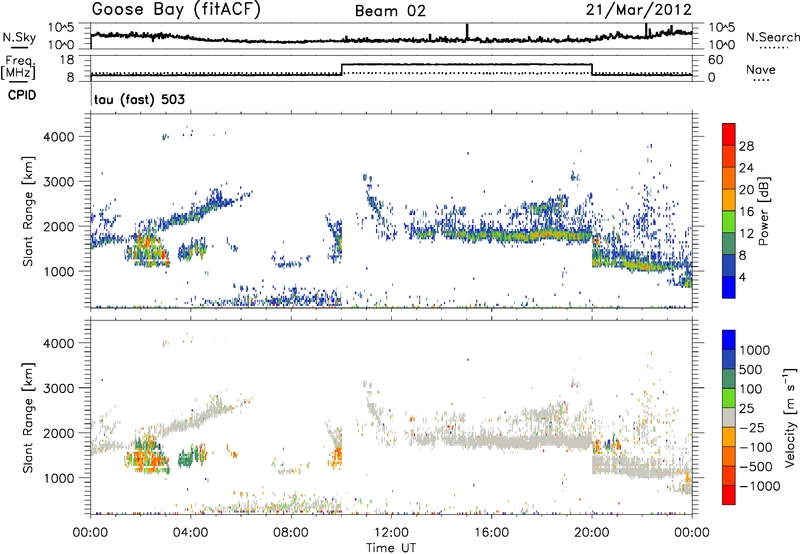The width and height of the screenshot is (800, 554).
Task: Select the "Time UT" axis title
Action: point(391,547)
